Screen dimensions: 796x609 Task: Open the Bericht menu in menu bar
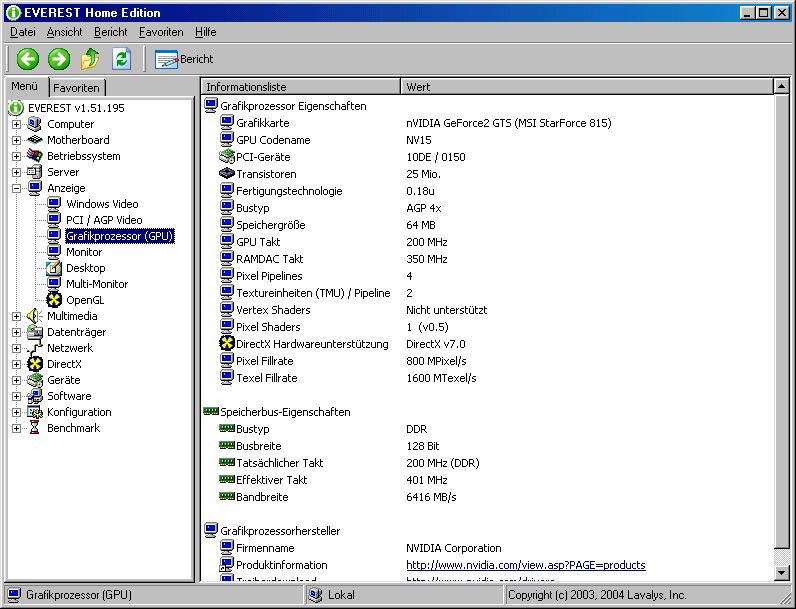point(111,32)
